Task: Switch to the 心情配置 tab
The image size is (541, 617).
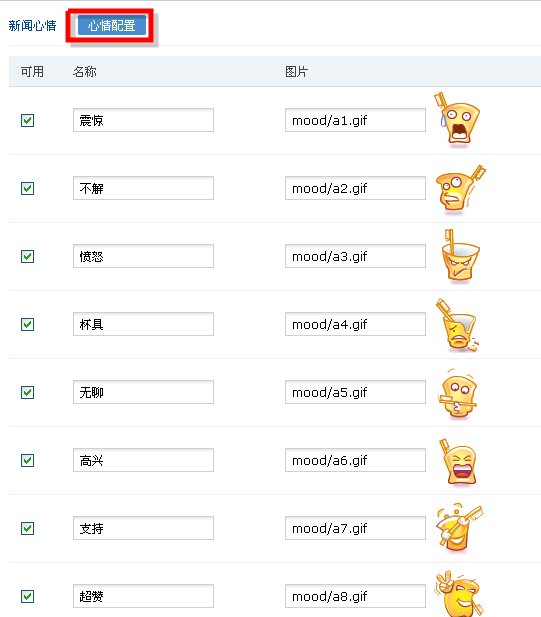Action: point(112,26)
